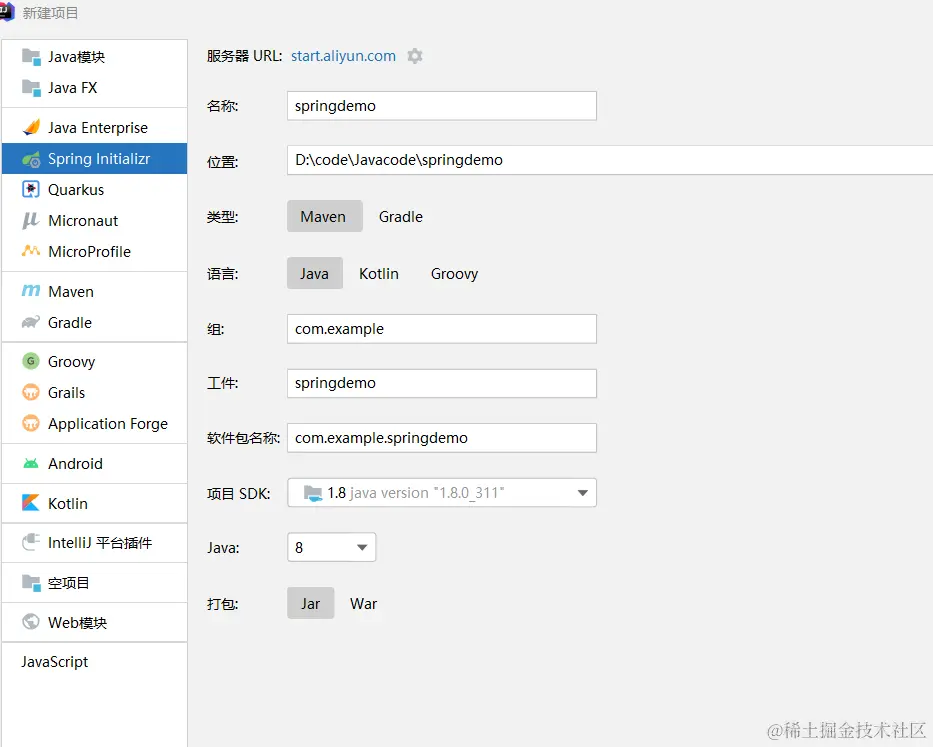Click the Grails icon
This screenshot has width=933, height=747.
tap(31, 392)
